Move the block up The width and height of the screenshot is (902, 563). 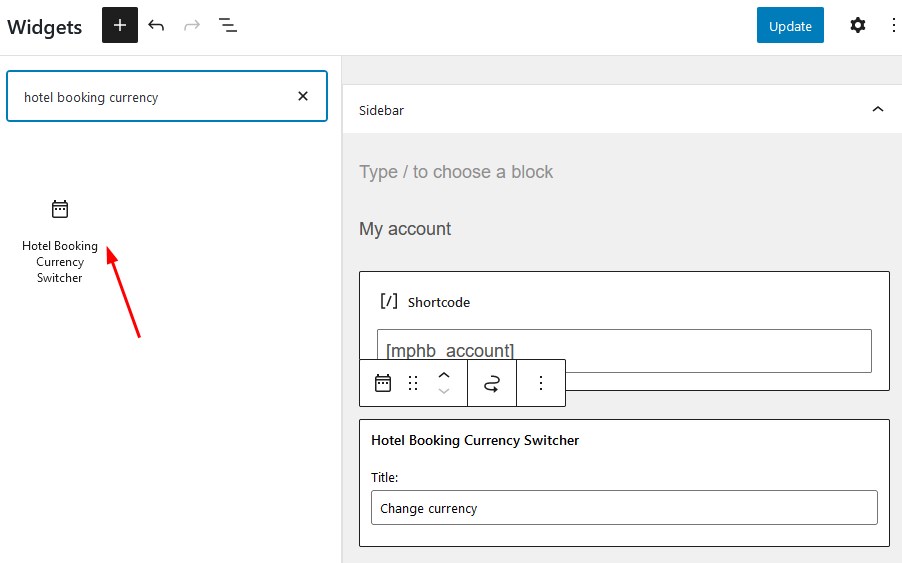444,375
